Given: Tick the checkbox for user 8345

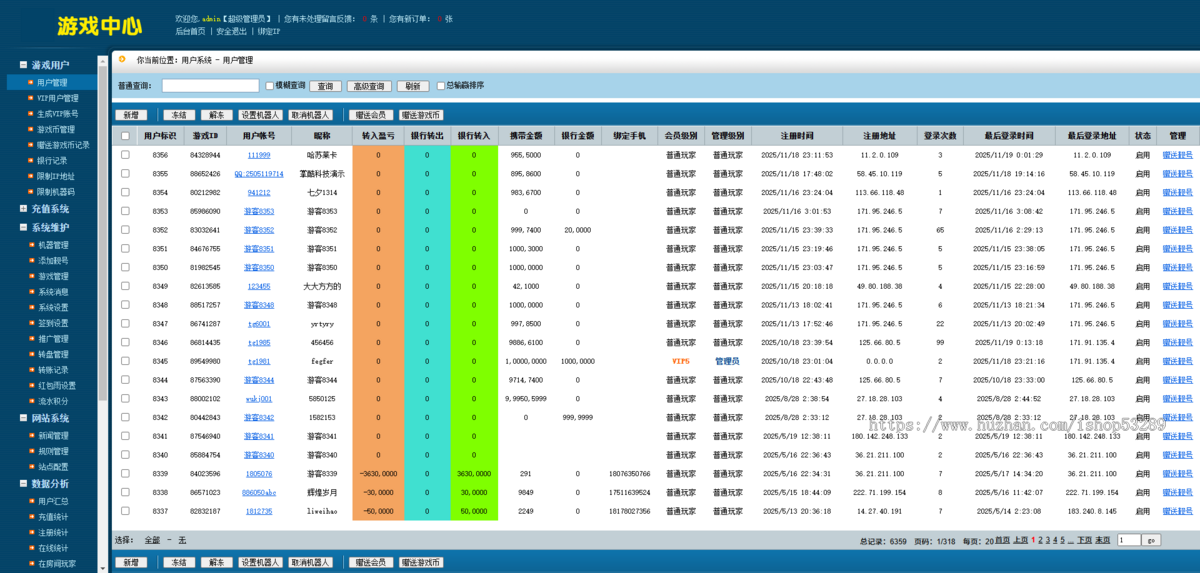Looking at the screenshot, I should 125,361.
